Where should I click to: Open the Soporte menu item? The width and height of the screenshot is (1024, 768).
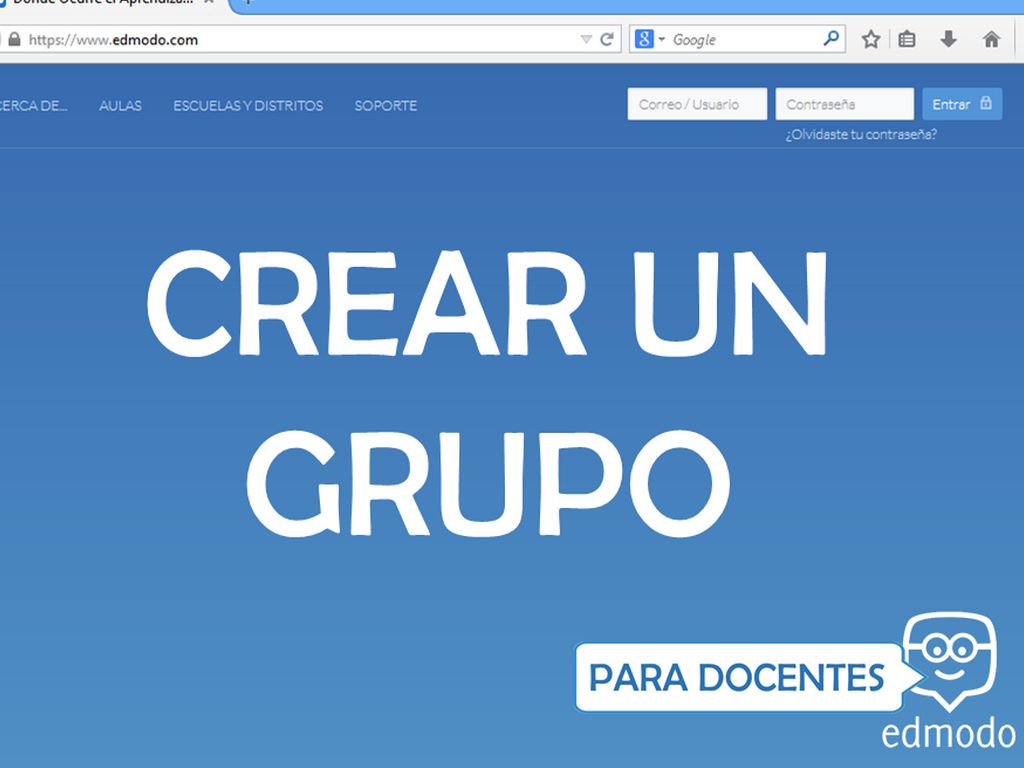[386, 105]
